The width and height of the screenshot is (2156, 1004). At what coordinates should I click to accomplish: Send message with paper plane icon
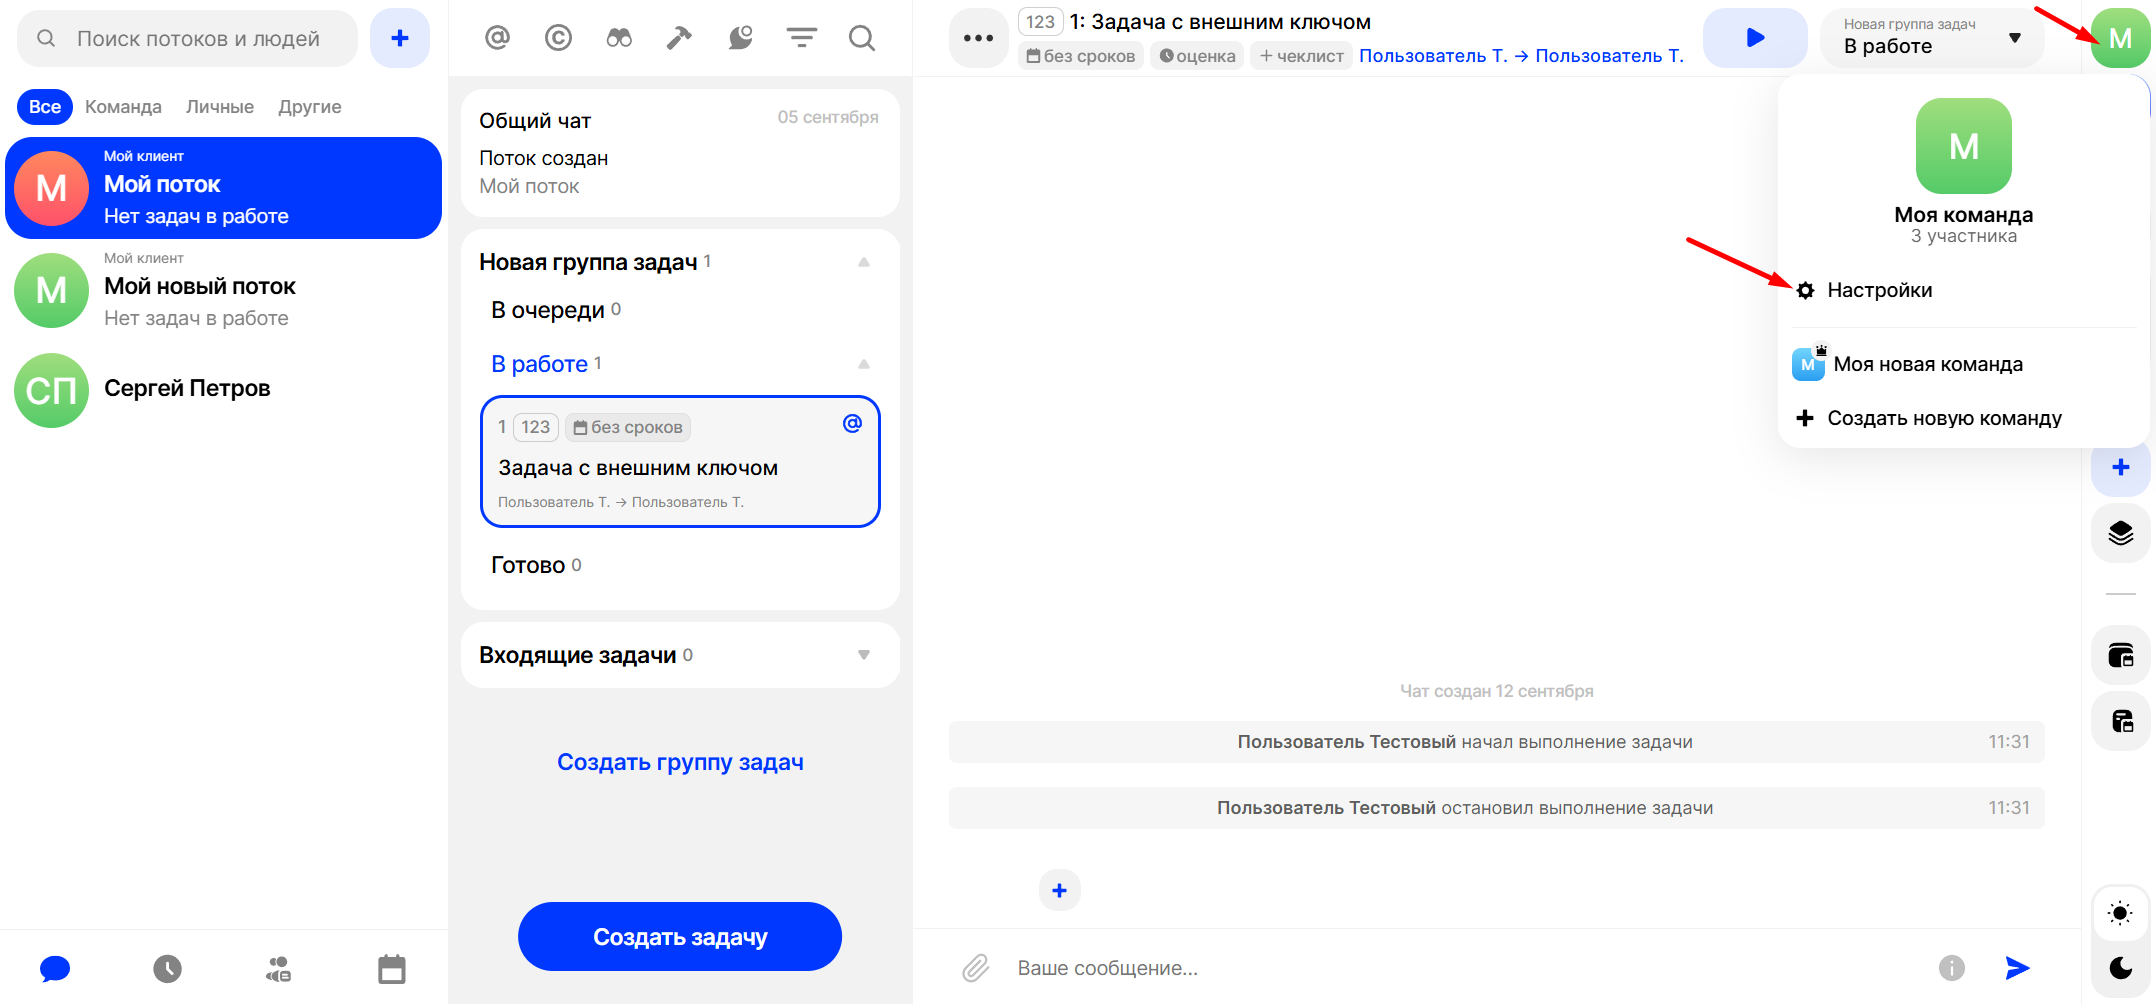tap(2017, 967)
